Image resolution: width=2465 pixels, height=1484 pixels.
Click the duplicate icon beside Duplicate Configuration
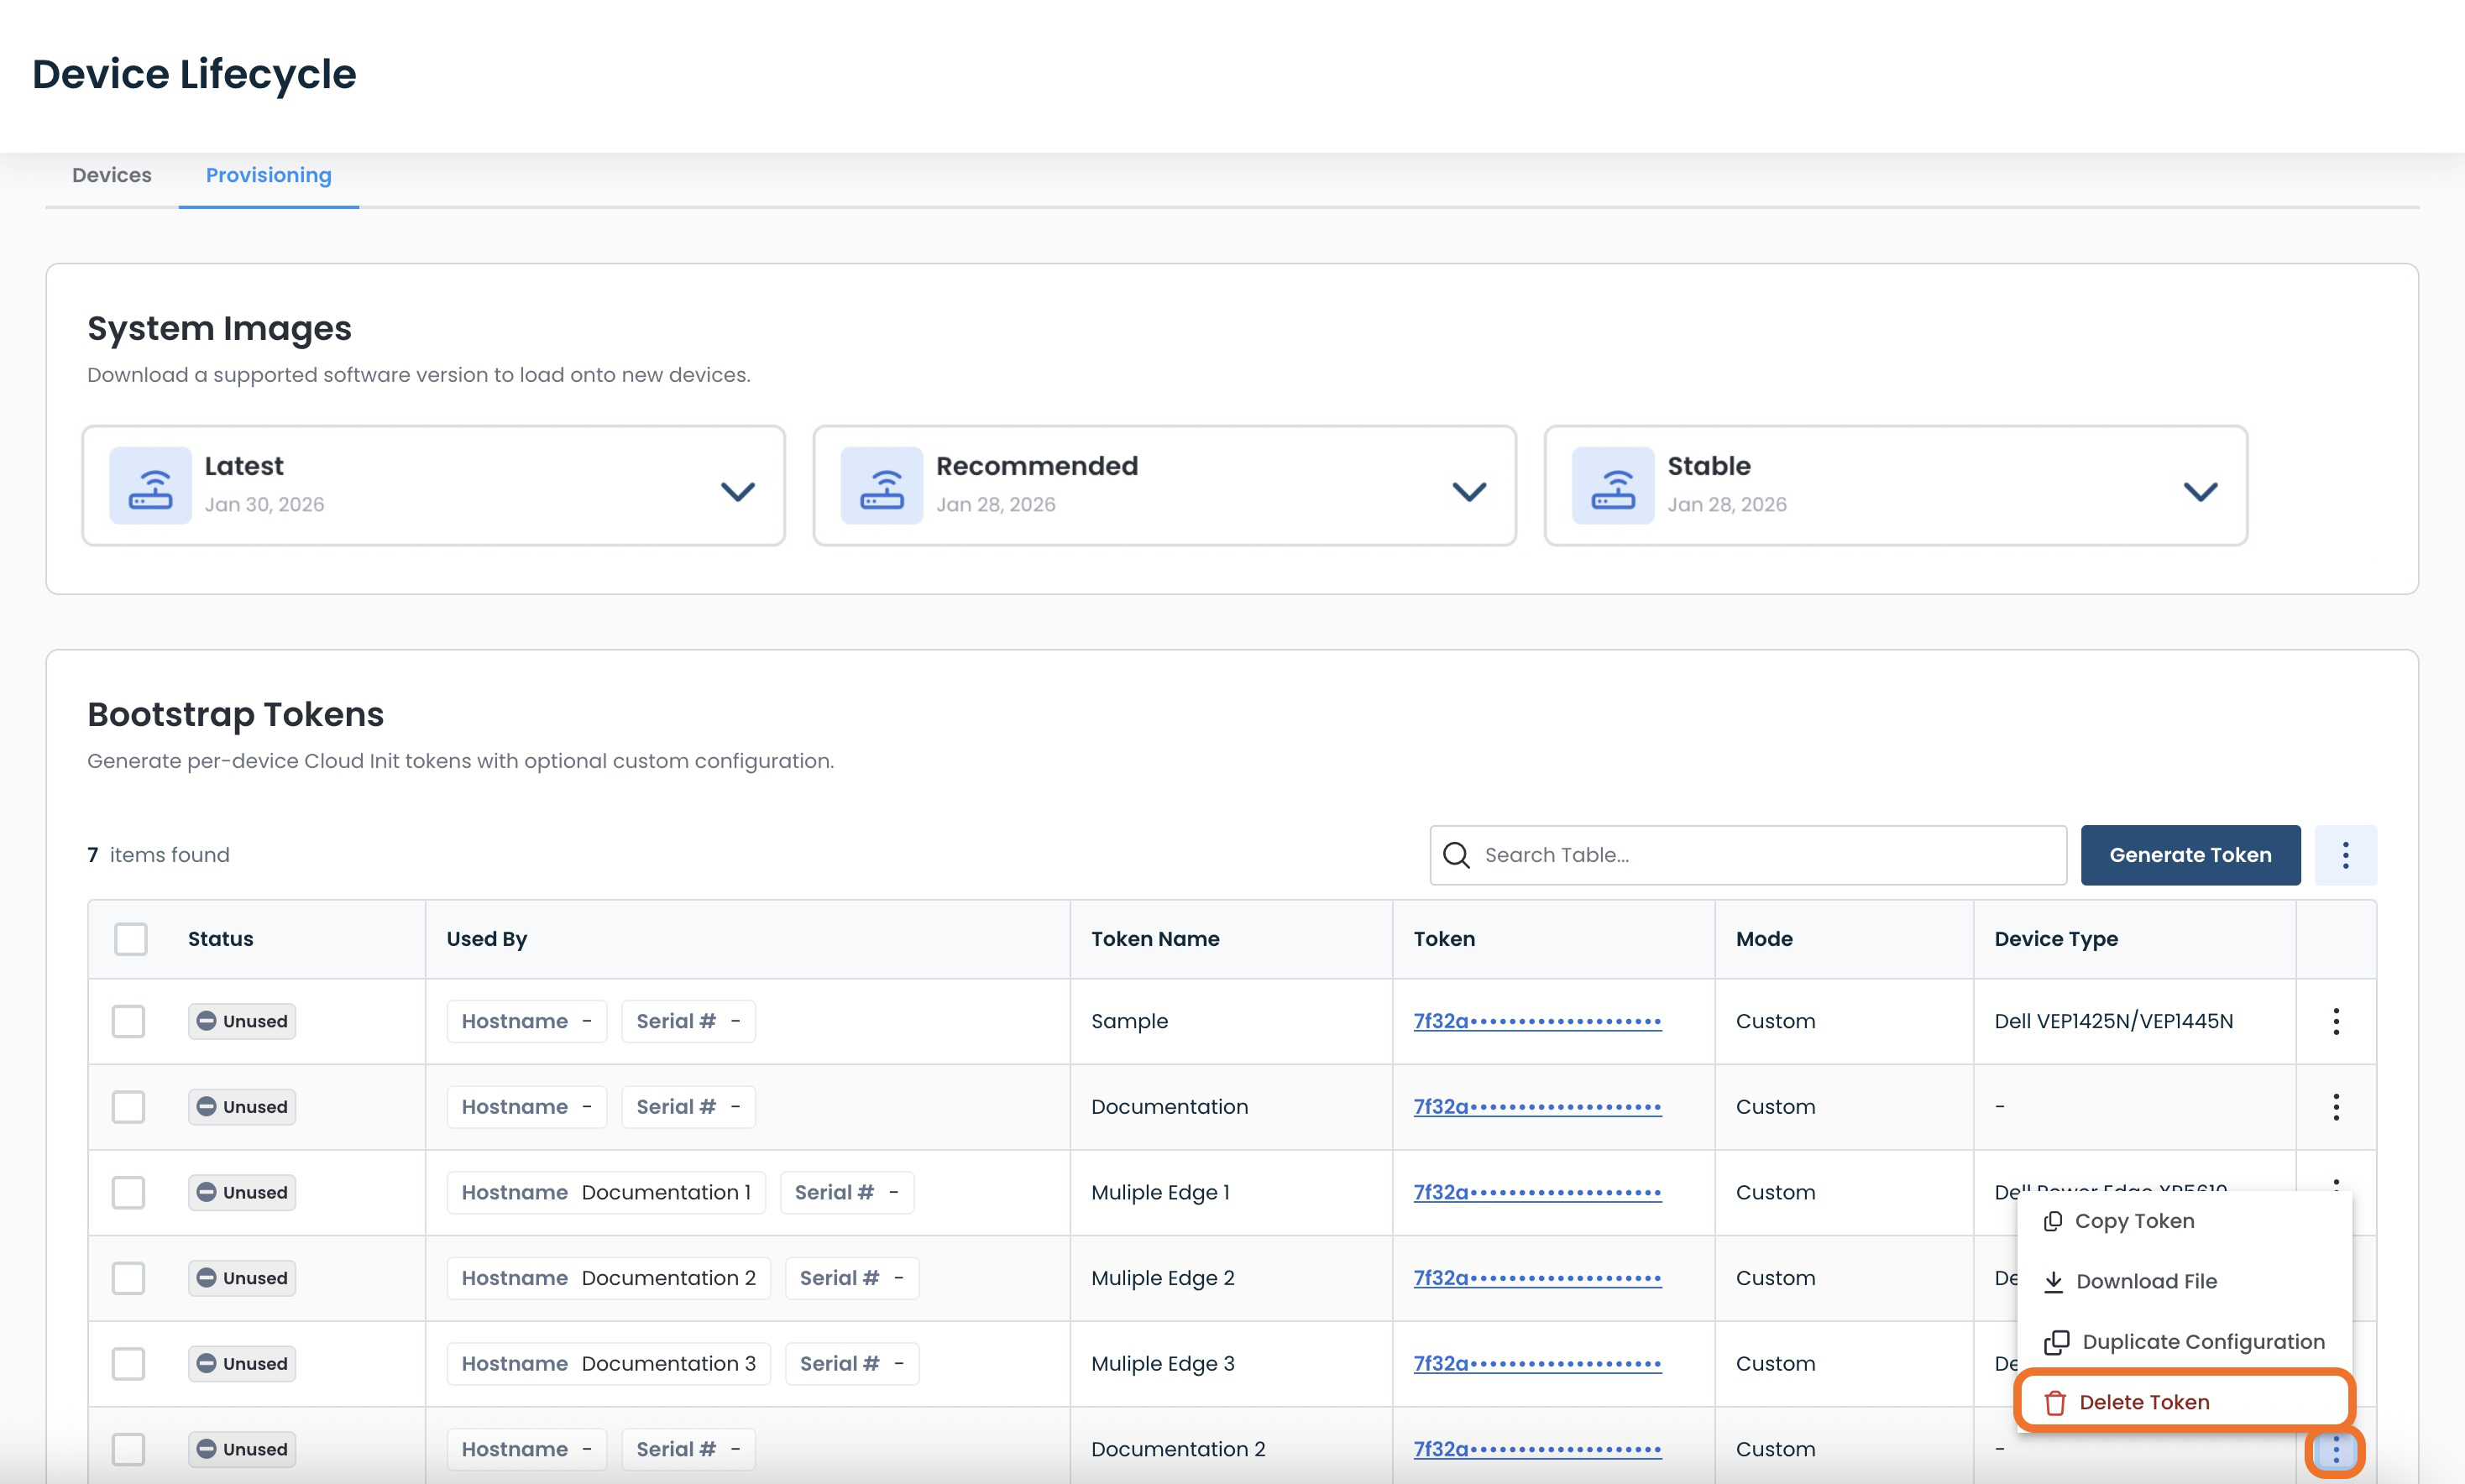(2056, 1342)
